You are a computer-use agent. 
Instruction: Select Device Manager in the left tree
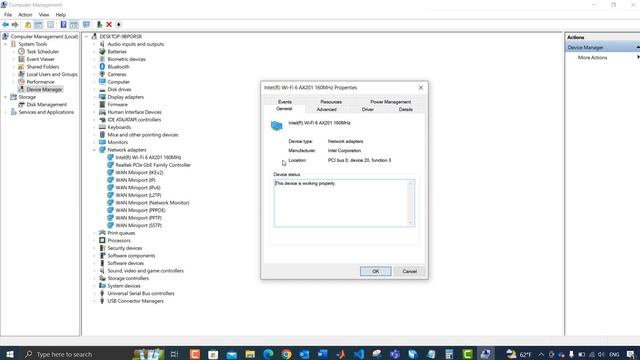pos(44,89)
